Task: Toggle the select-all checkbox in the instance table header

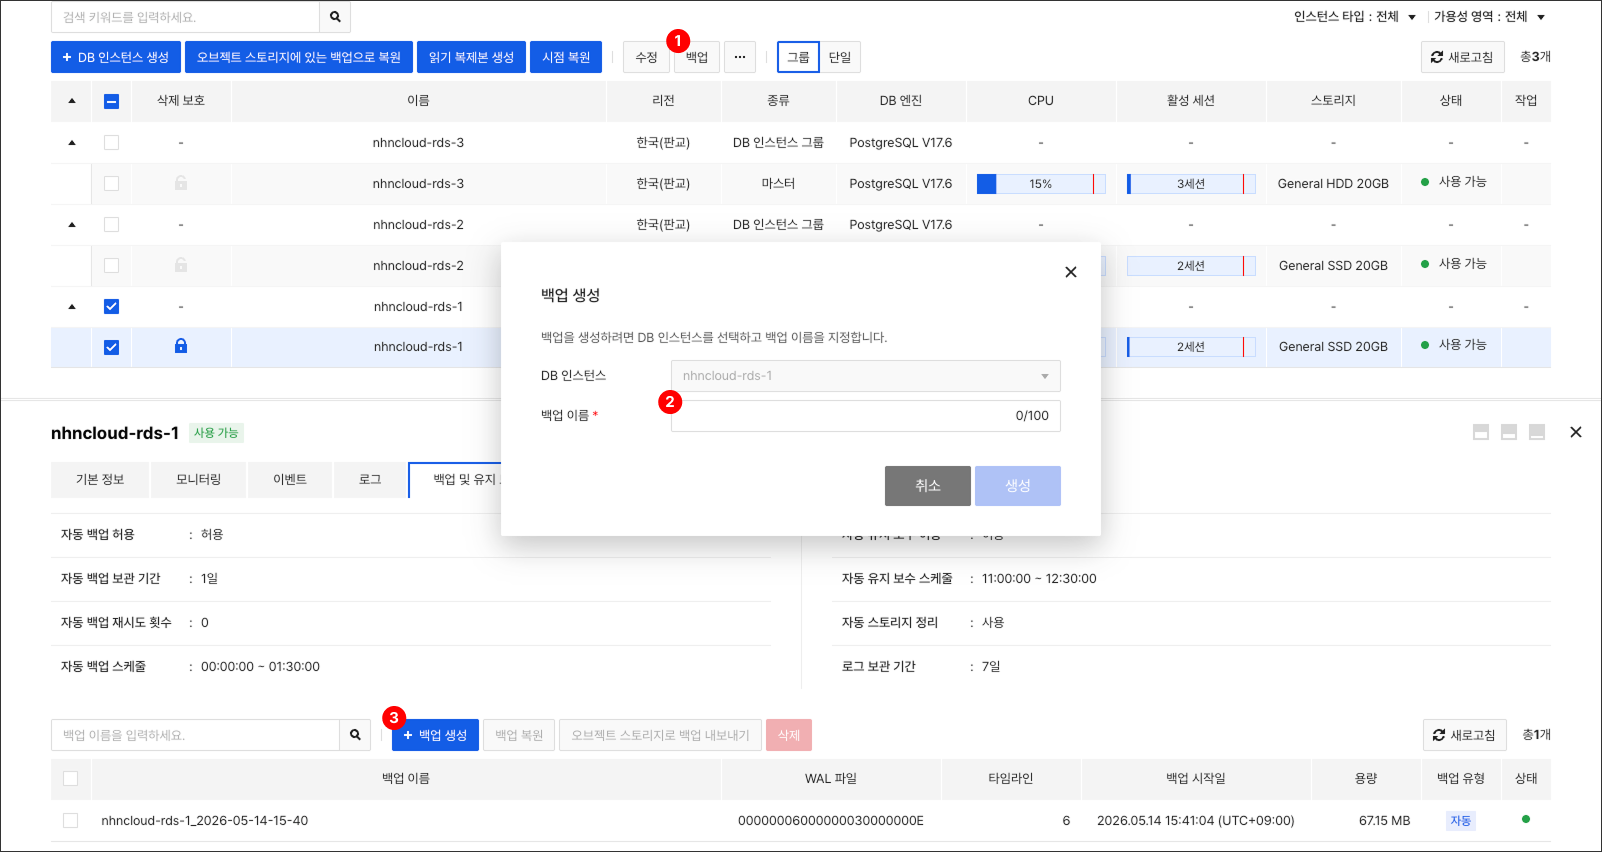Action: (111, 101)
